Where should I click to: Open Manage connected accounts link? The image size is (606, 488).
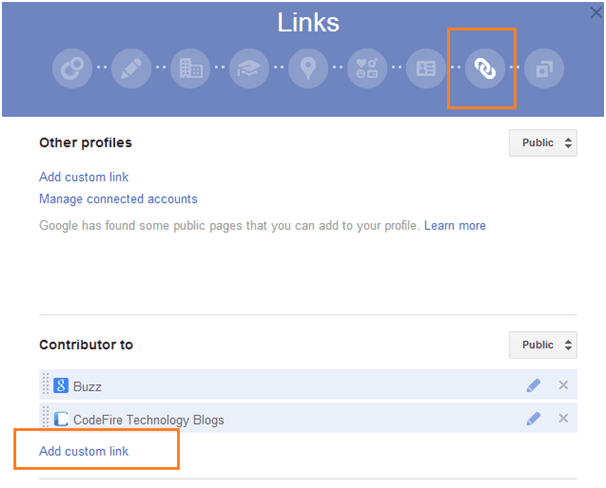click(x=118, y=199)
